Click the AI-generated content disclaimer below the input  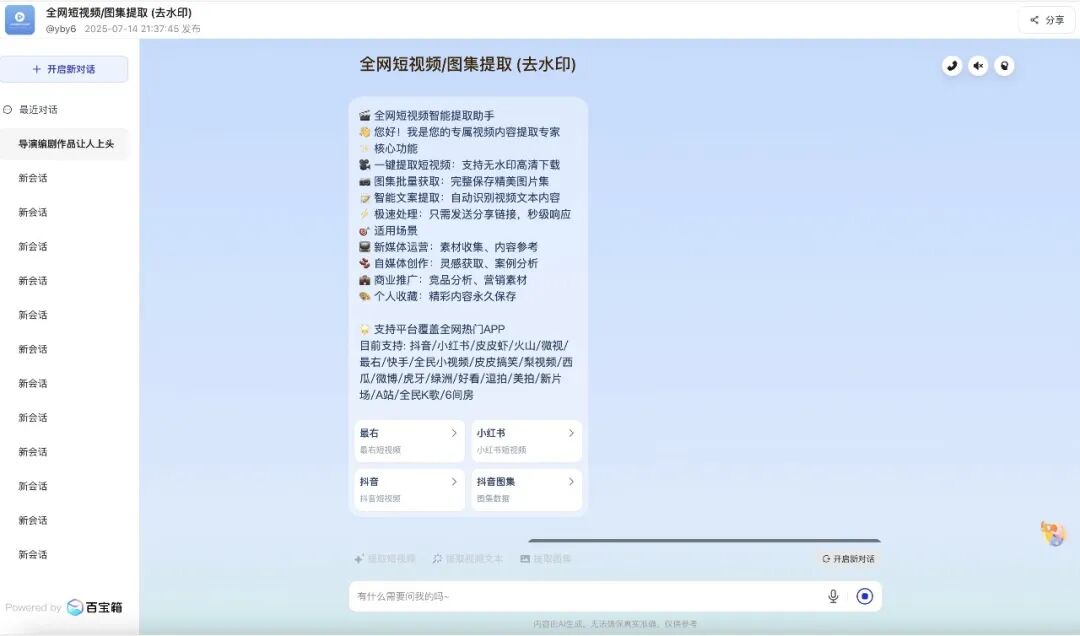pyautogui.click(x=615, y=624)
